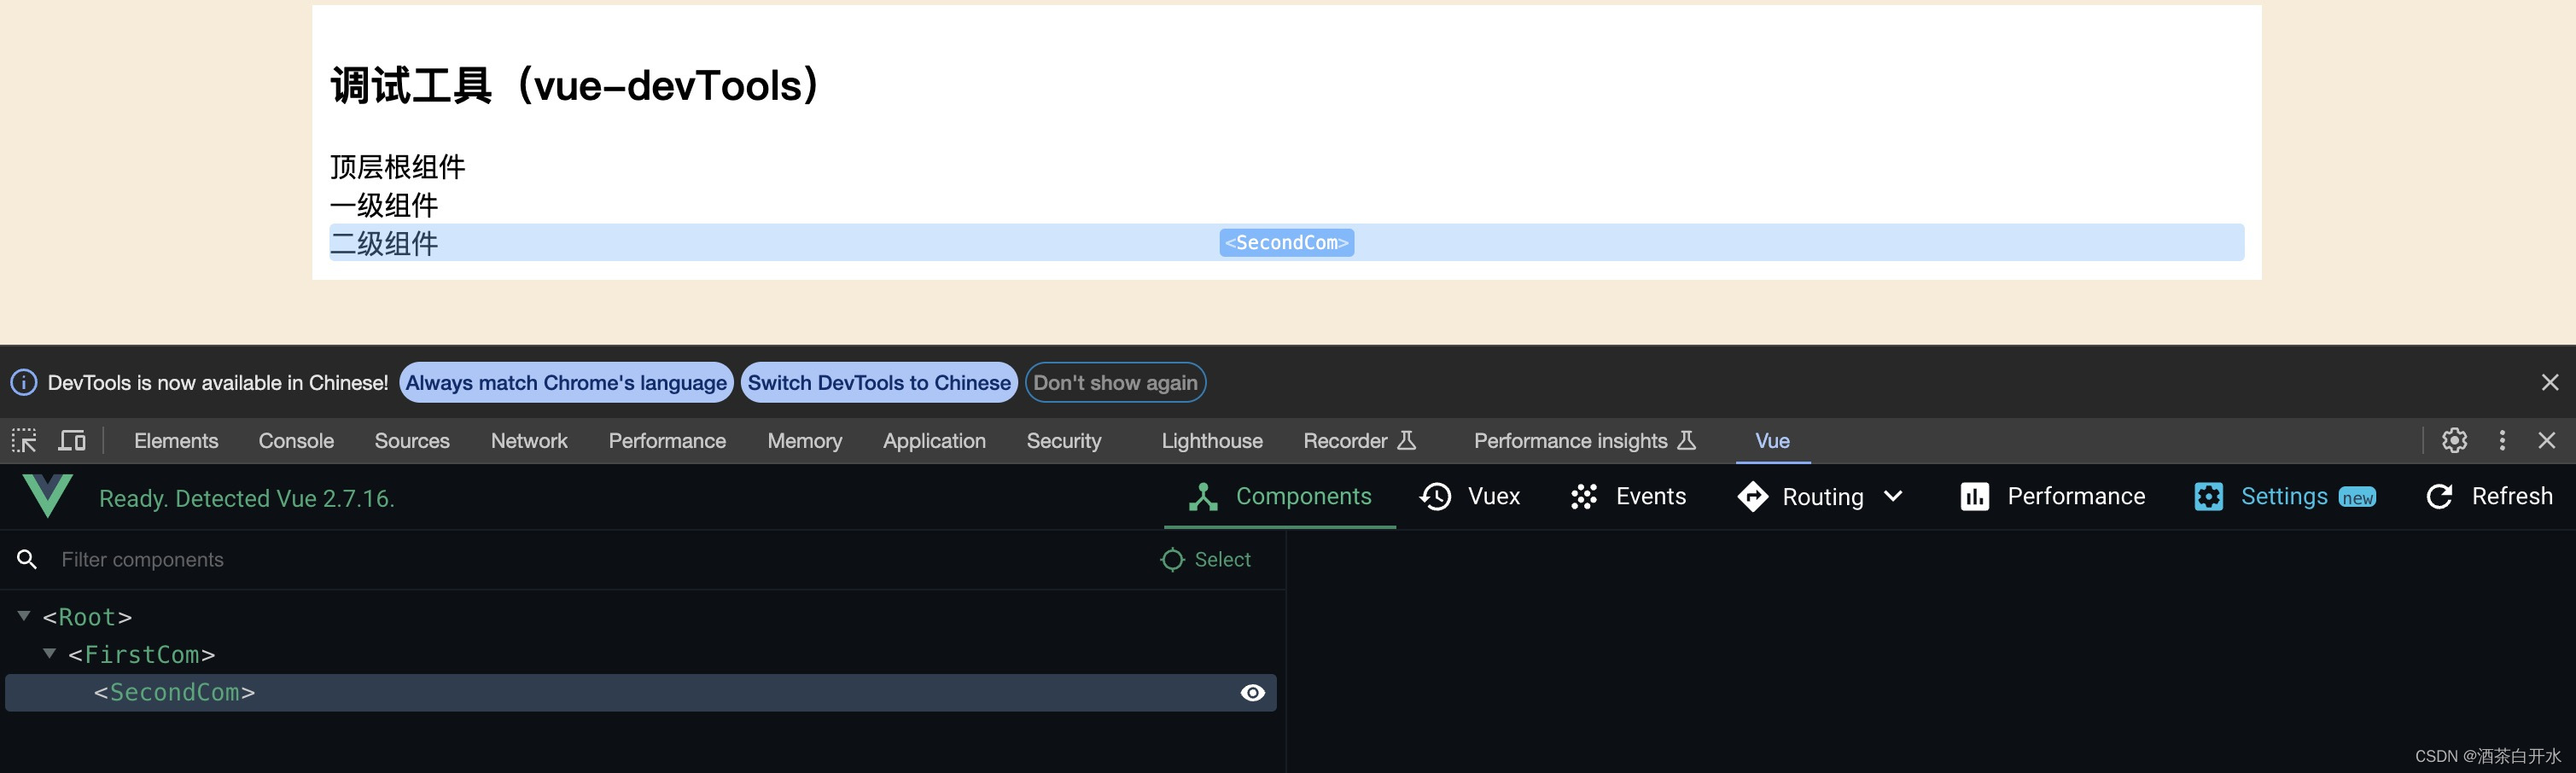Click the Ready. Detected Vue 2.7.16. status

pyautogui.click(x=247, y=498)
